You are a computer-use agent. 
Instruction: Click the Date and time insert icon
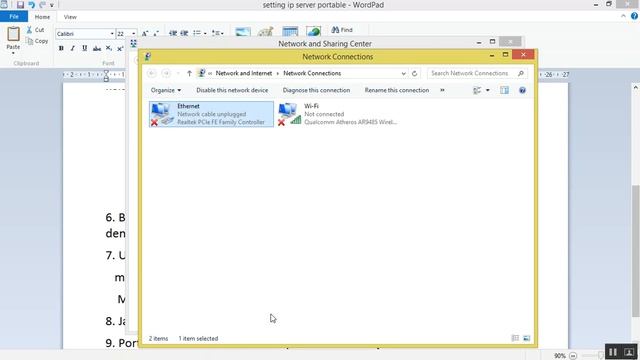pos(290,32)
